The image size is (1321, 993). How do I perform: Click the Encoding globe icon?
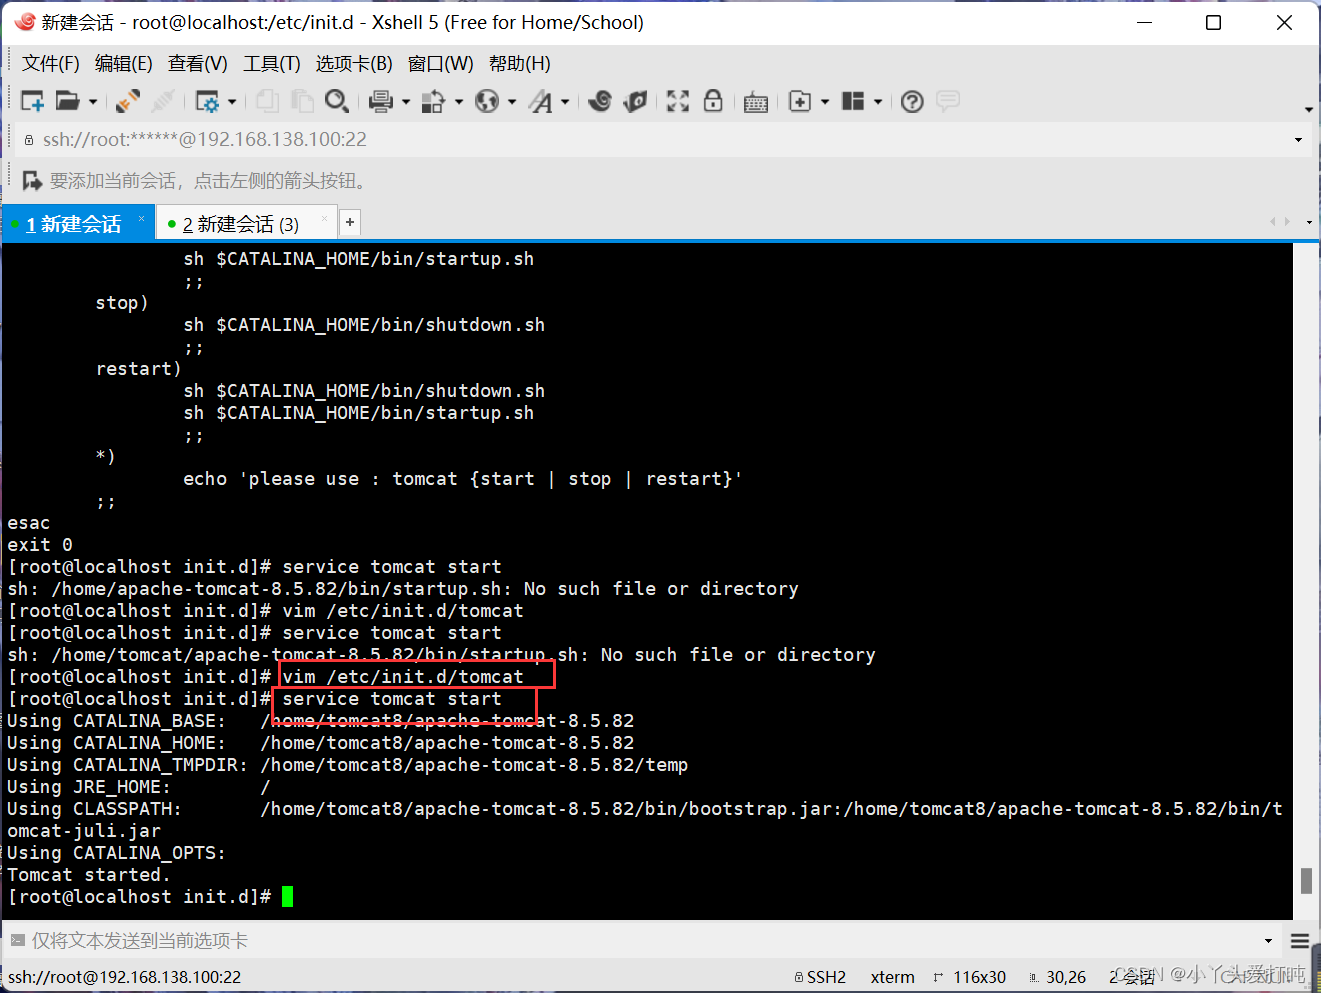487,101
